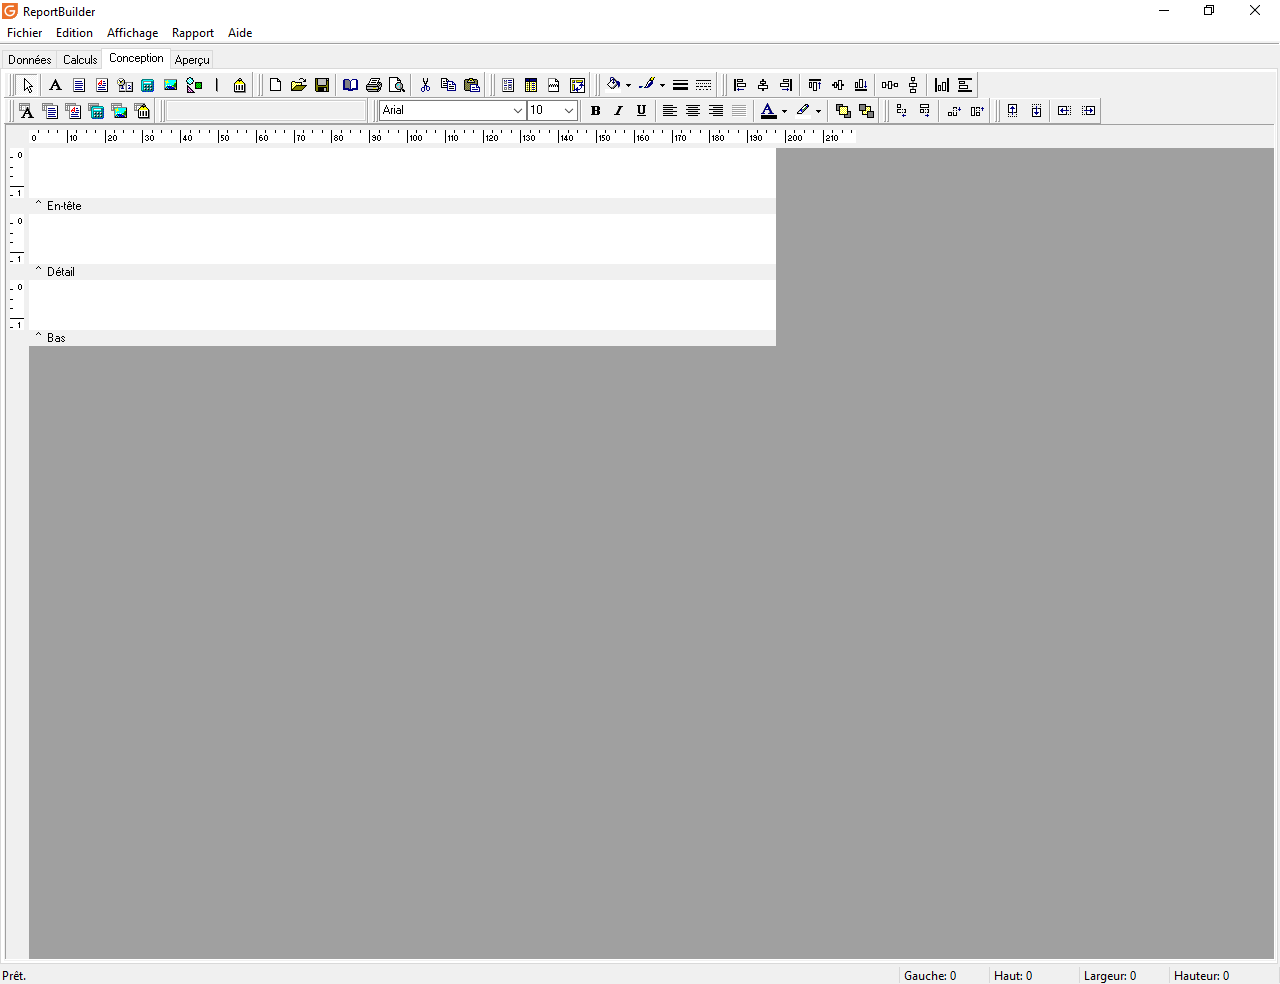Collapse the Bas band
This screenshot has height=984, width=1280.
point(39,337)
